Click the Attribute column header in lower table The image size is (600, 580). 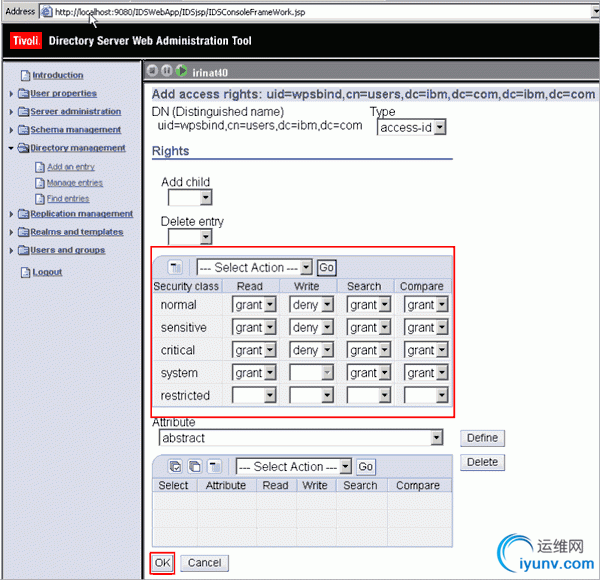pos(226,486)
